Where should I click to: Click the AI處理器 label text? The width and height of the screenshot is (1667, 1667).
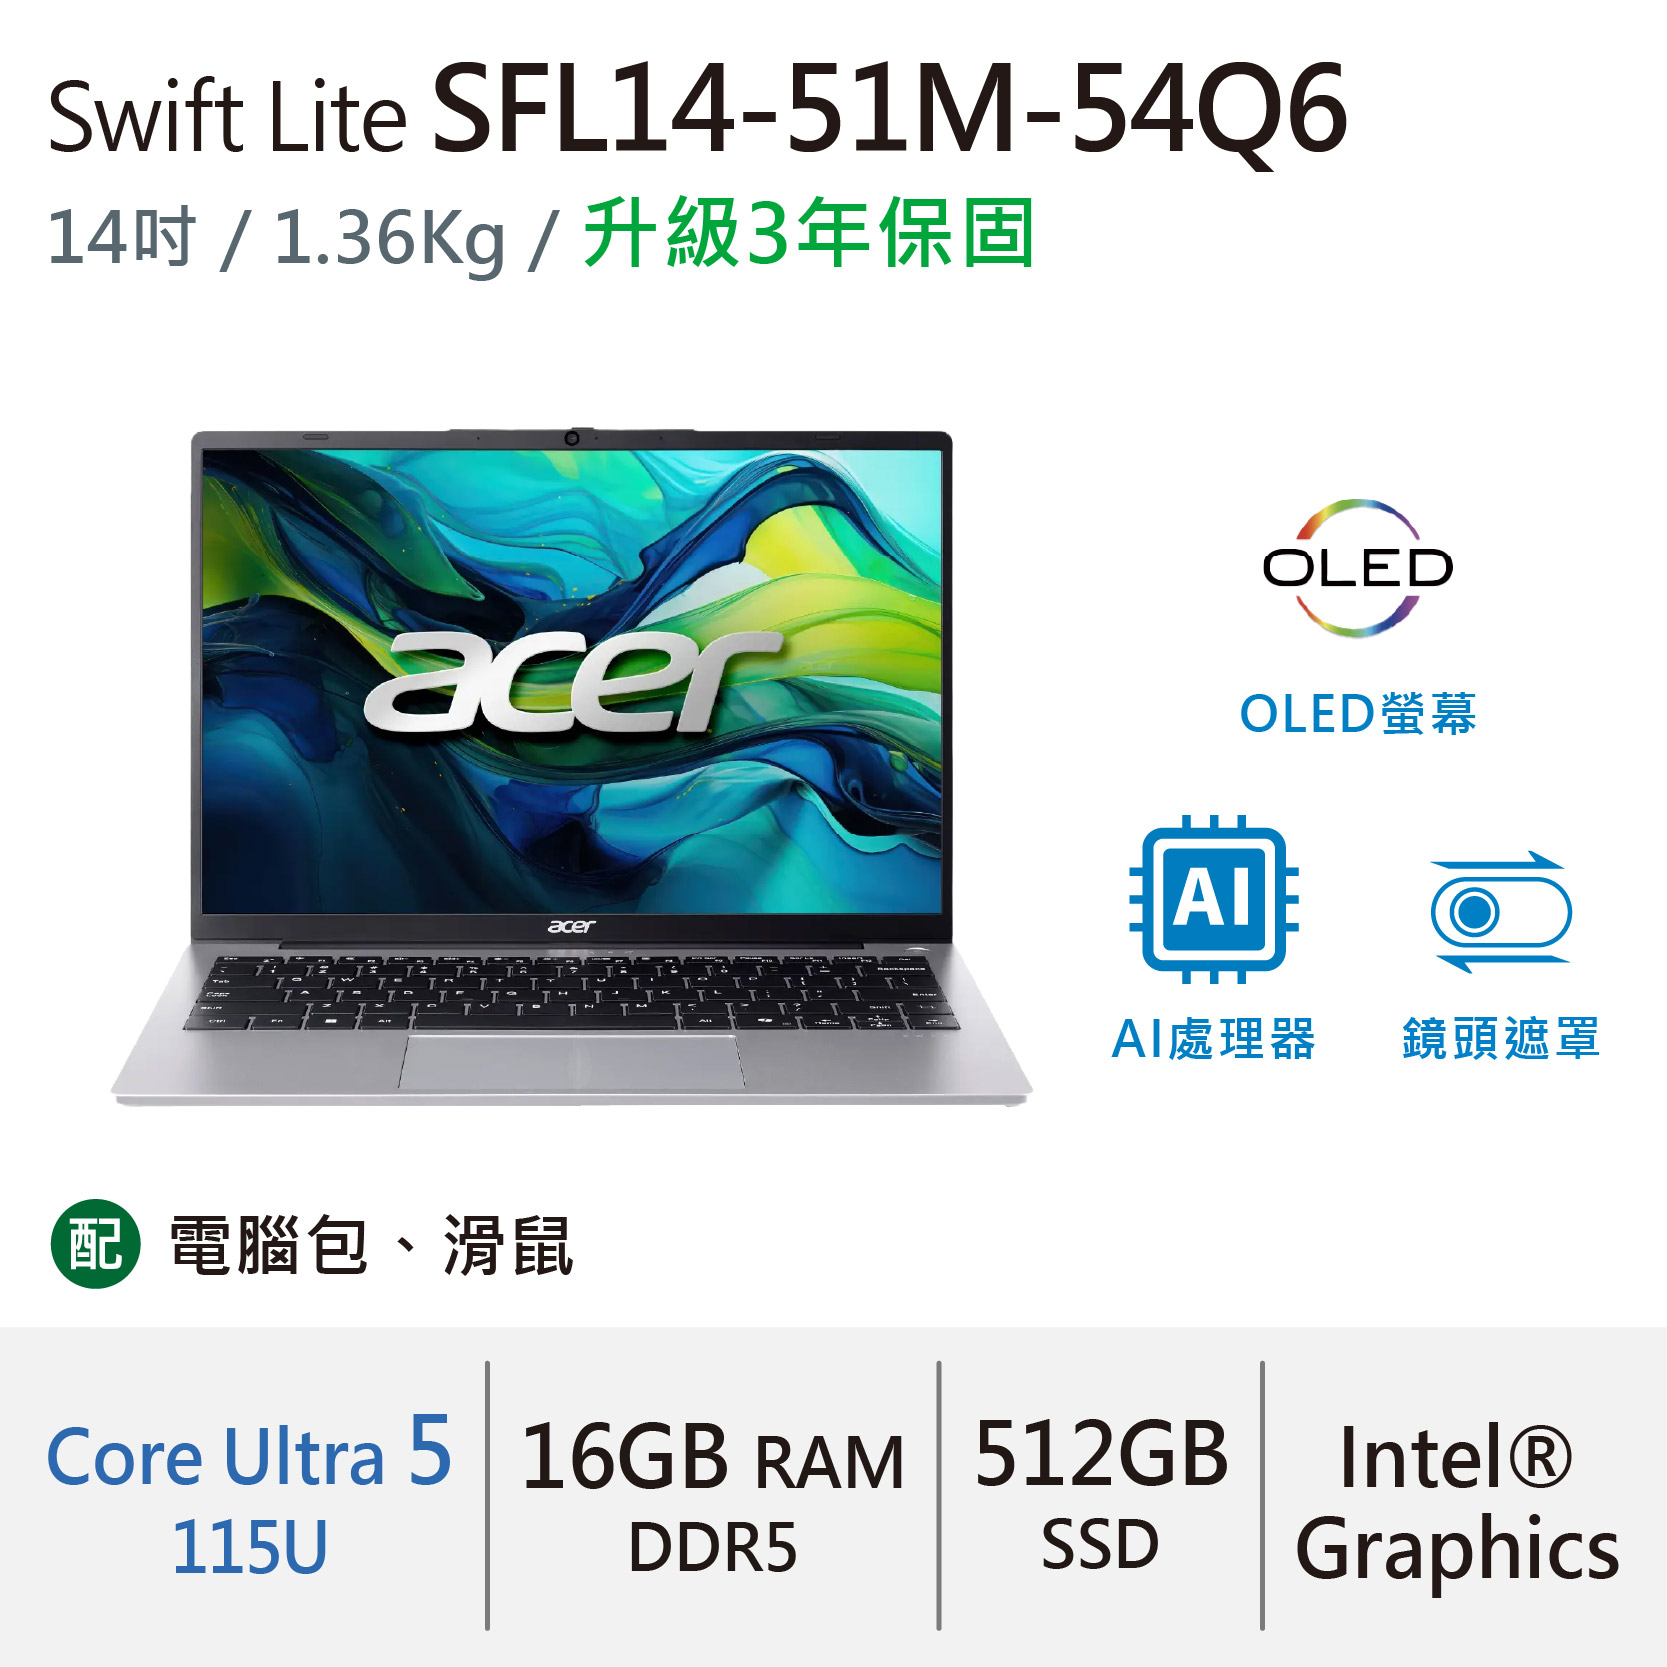point(1214,1038)
